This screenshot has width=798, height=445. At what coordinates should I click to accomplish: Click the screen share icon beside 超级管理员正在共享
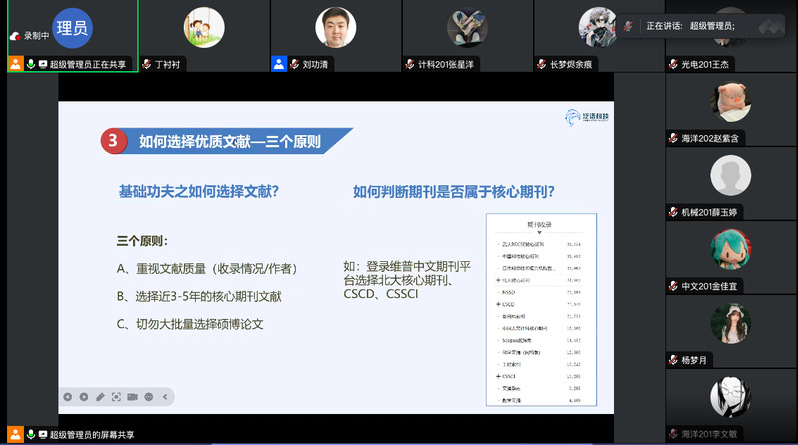[43, 64]
